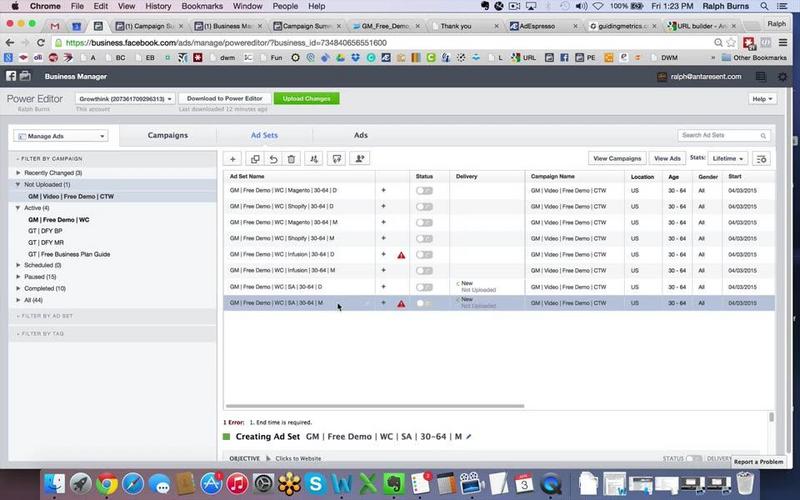Image resolution: width=800 pixels, height=500 pixels.
Task: Click the edit pencil next to ad set name
Action: point(469,437)
